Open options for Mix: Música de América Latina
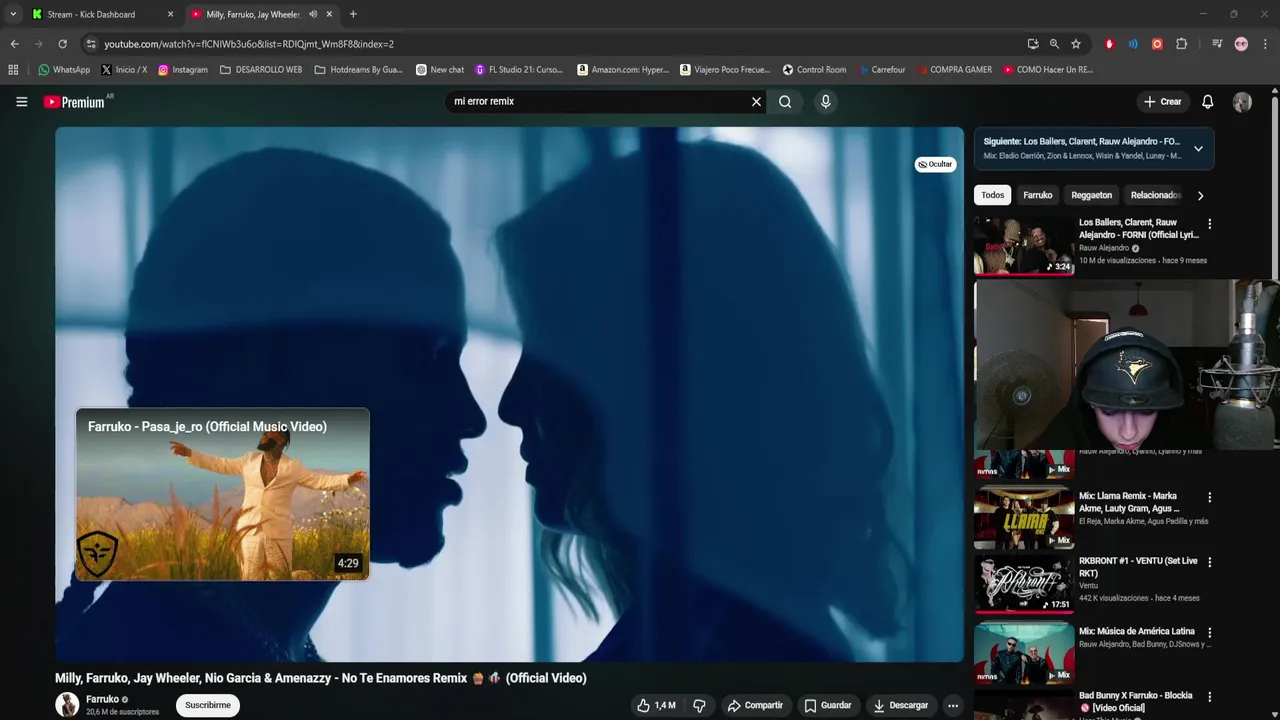Image resolution: width=1280 pixels, height=720 pixels. [x=1209, y=632]
